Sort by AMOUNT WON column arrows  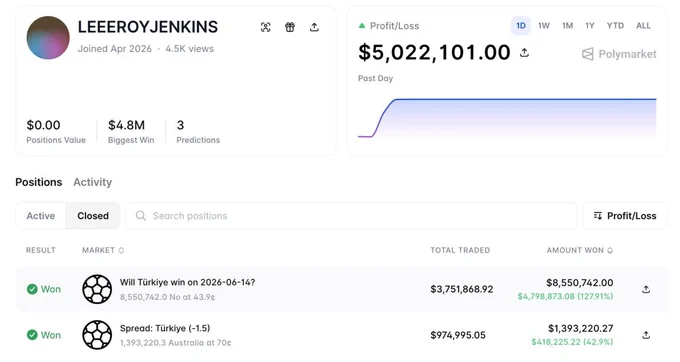coord(610,250)
